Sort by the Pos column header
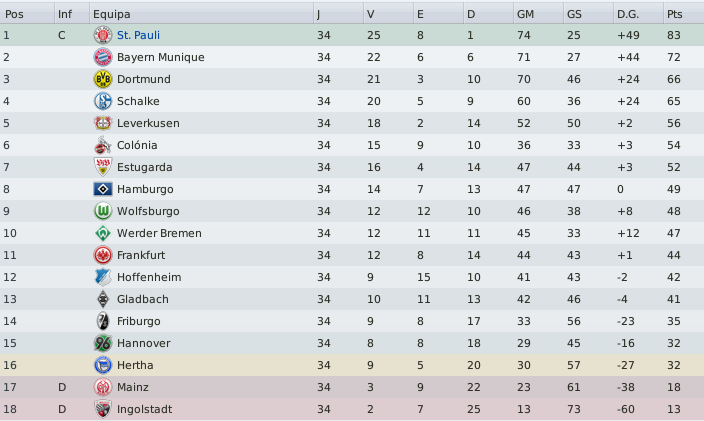 [15, 14]
